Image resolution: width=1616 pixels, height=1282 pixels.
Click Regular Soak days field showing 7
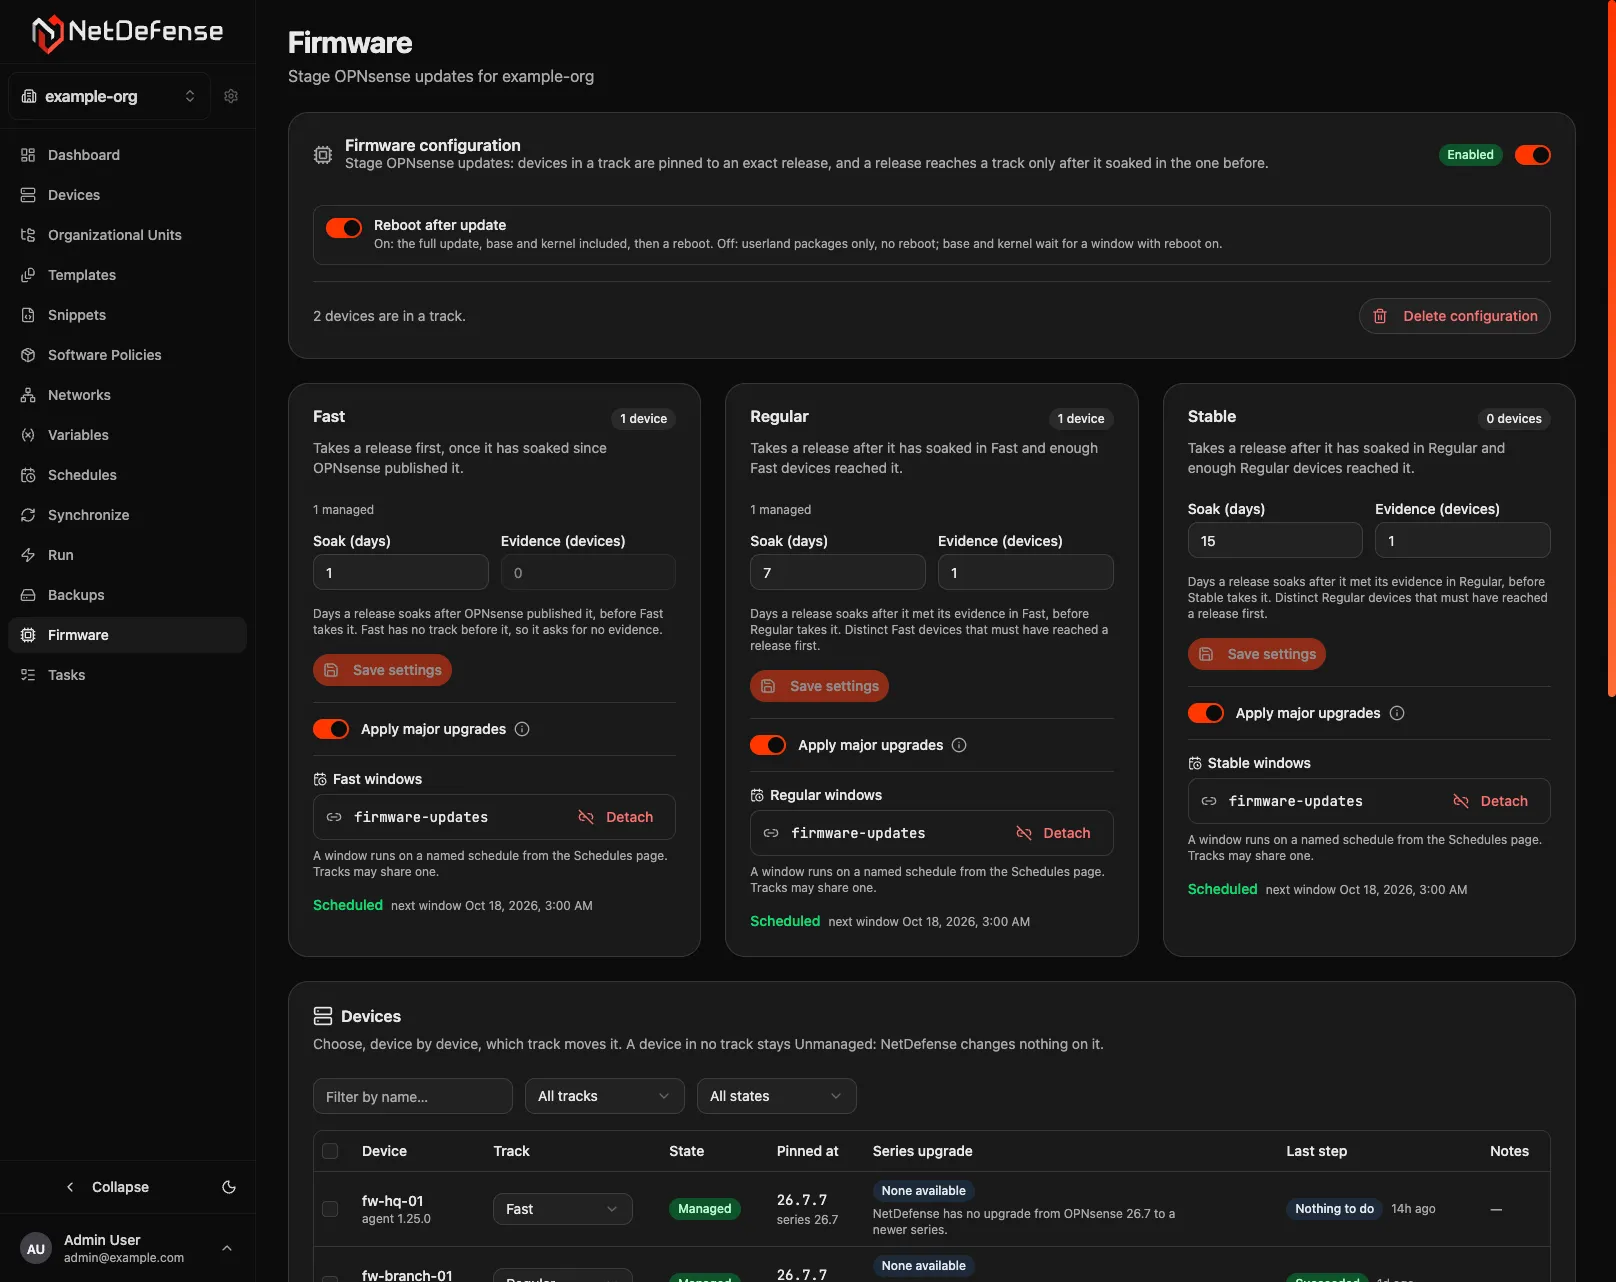[x=837, y=573]
